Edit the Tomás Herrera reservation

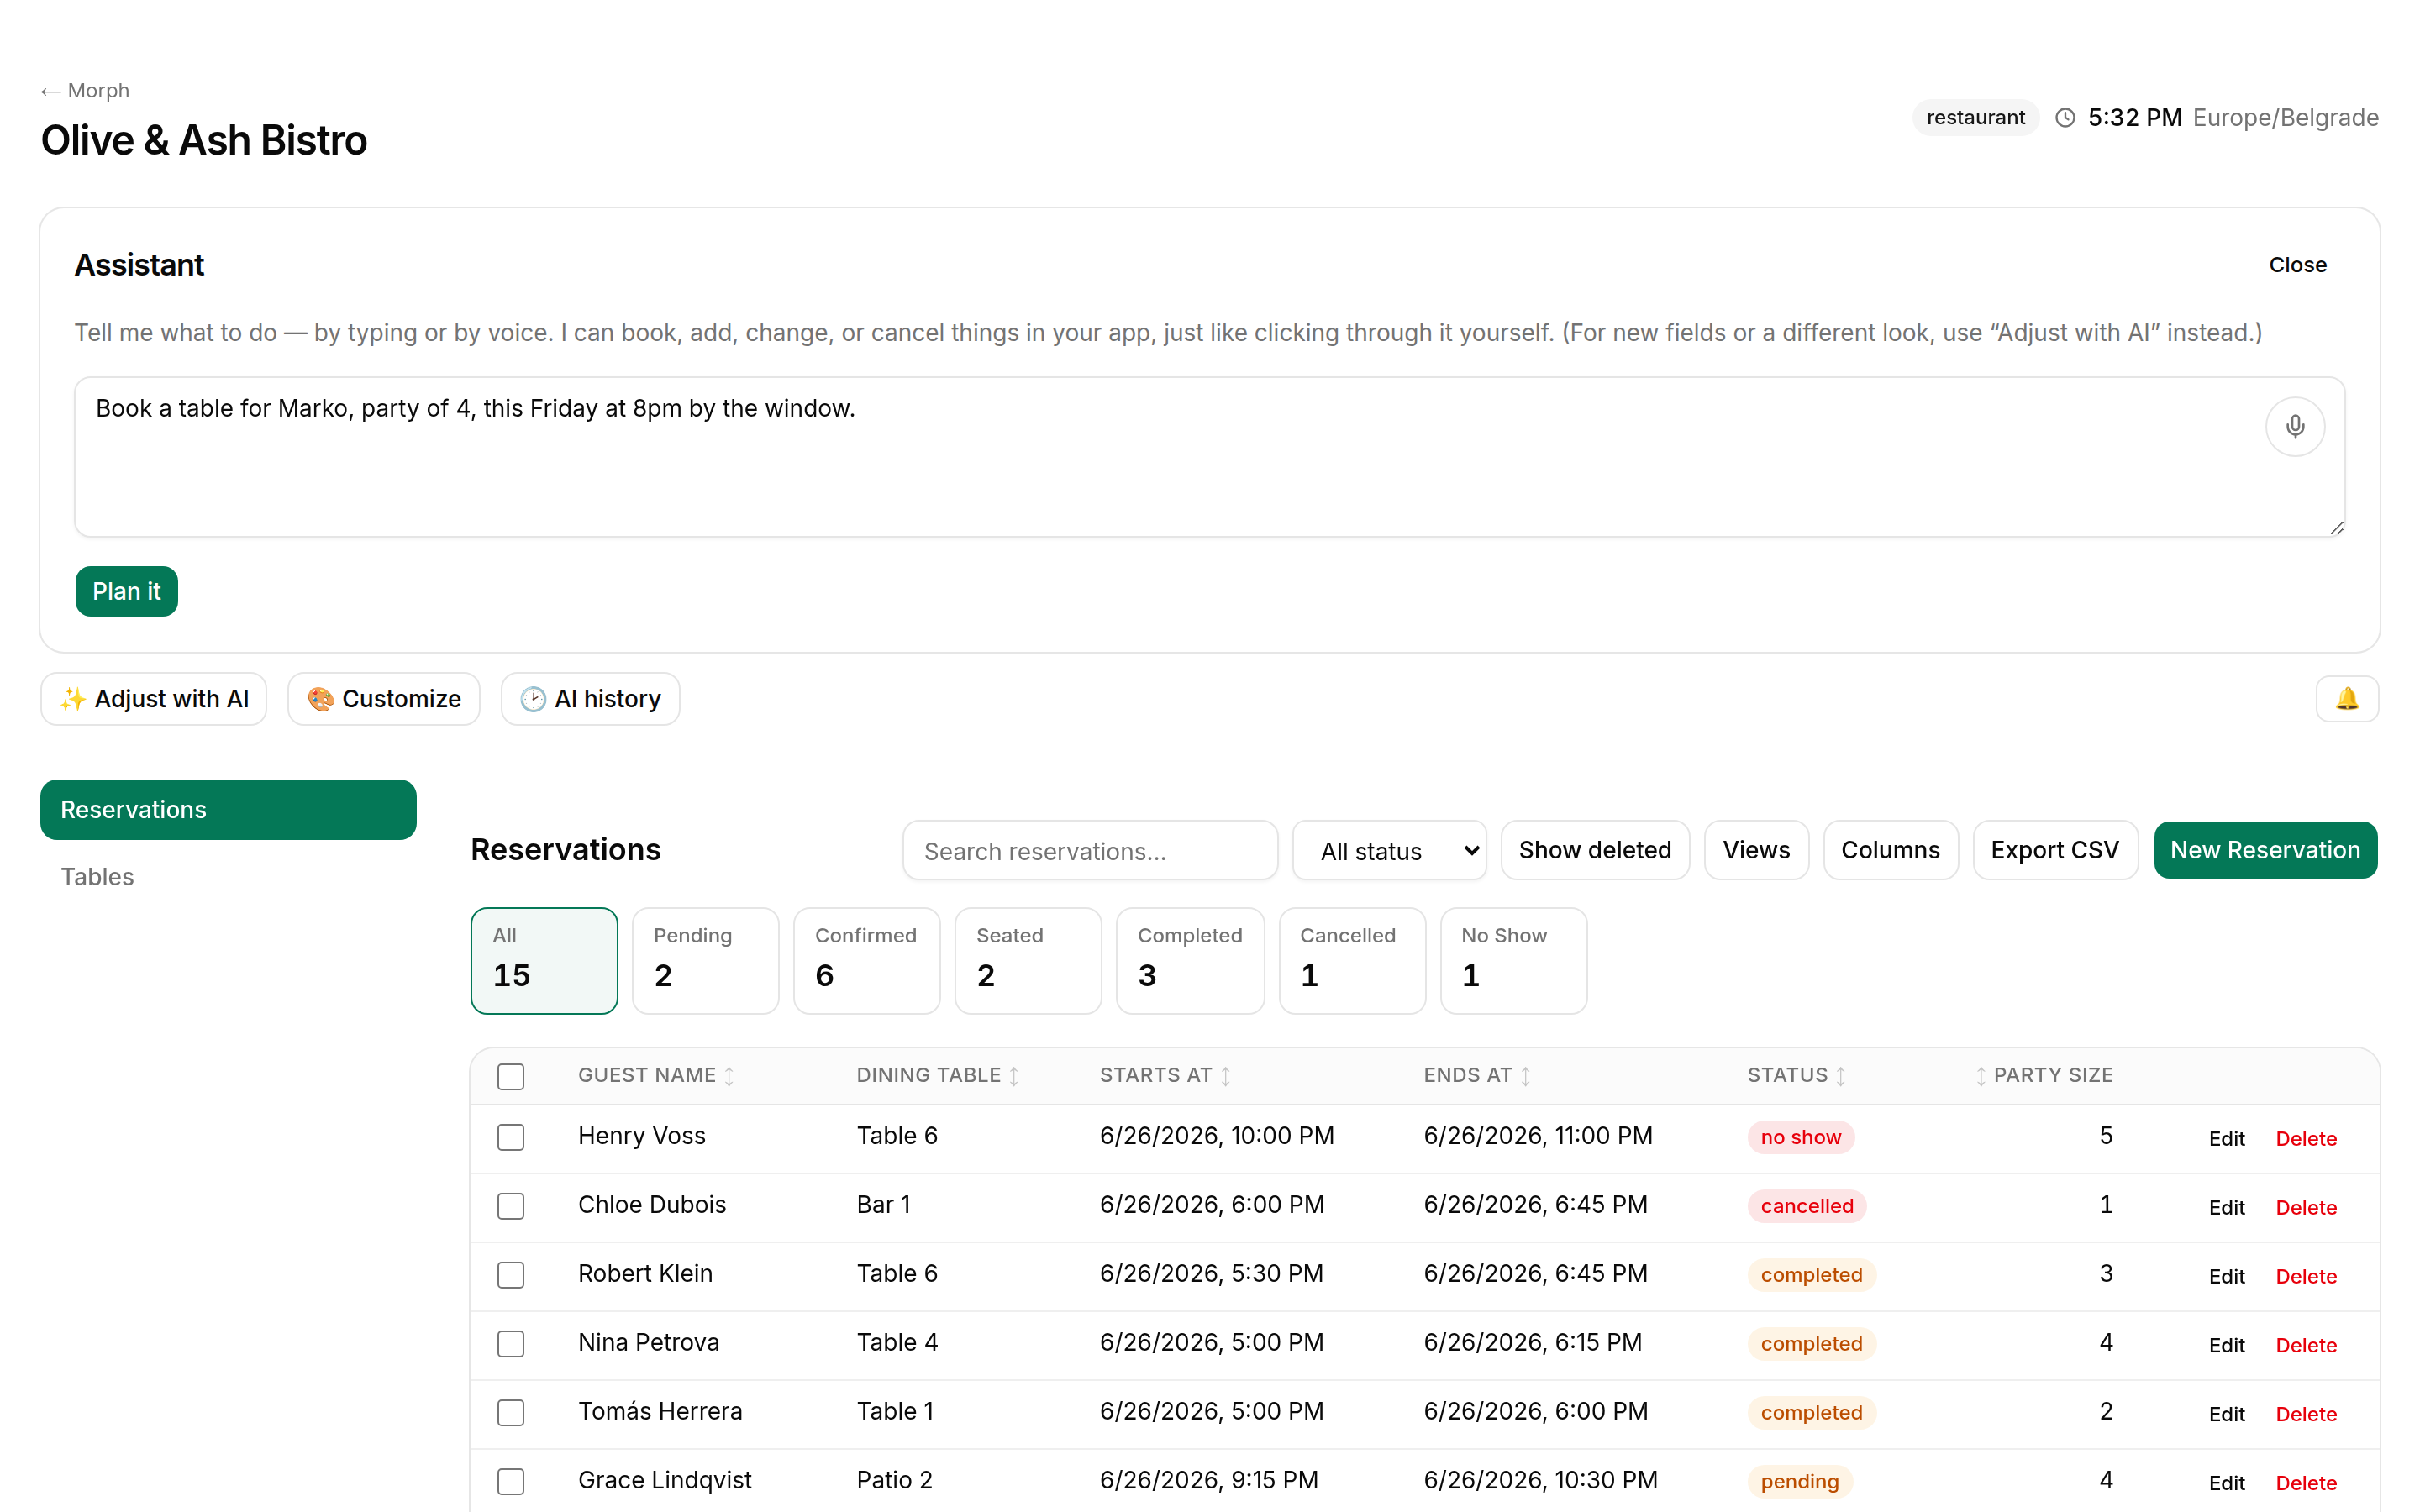[2226, 1415]
